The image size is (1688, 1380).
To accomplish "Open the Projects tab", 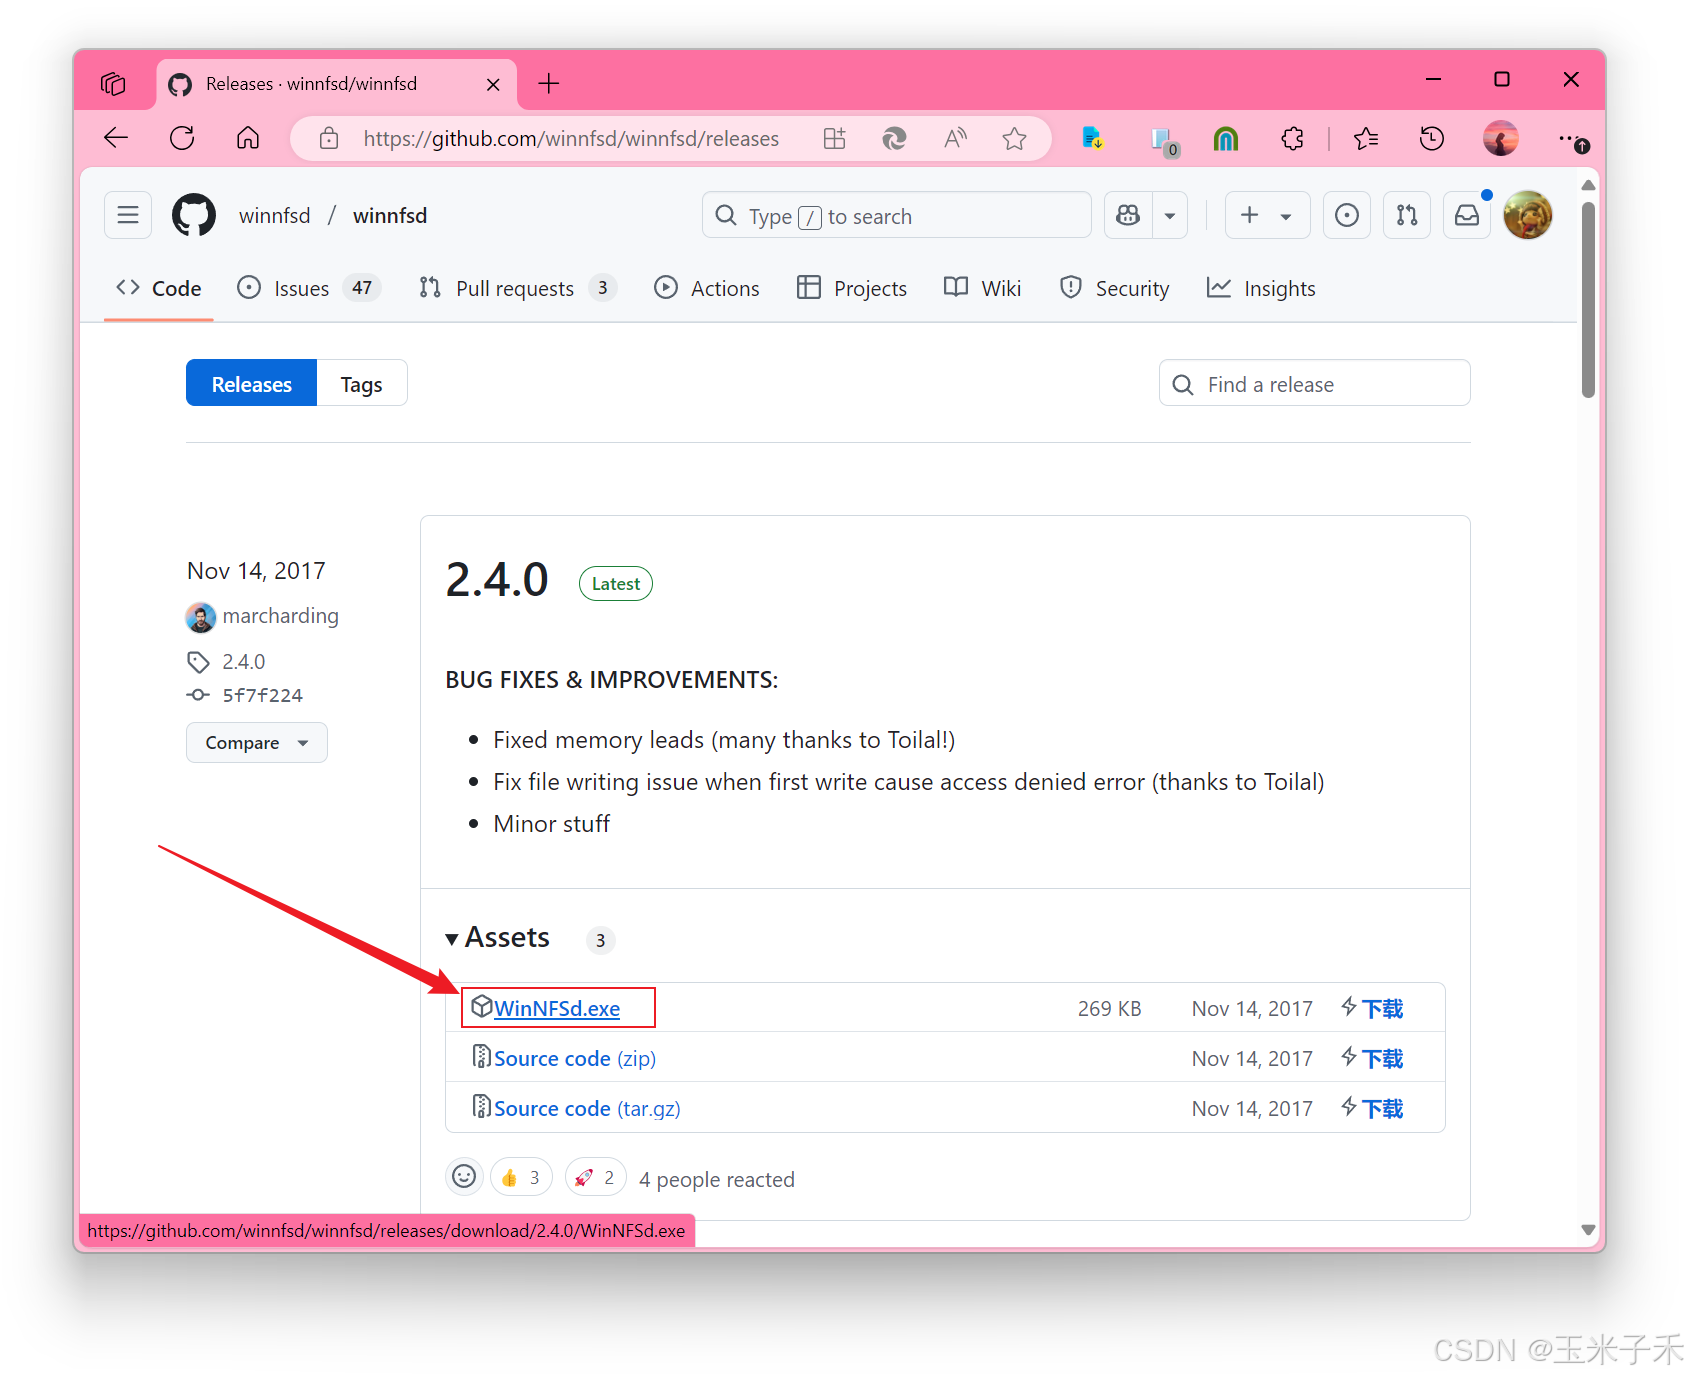I will [x=852, y=289].
